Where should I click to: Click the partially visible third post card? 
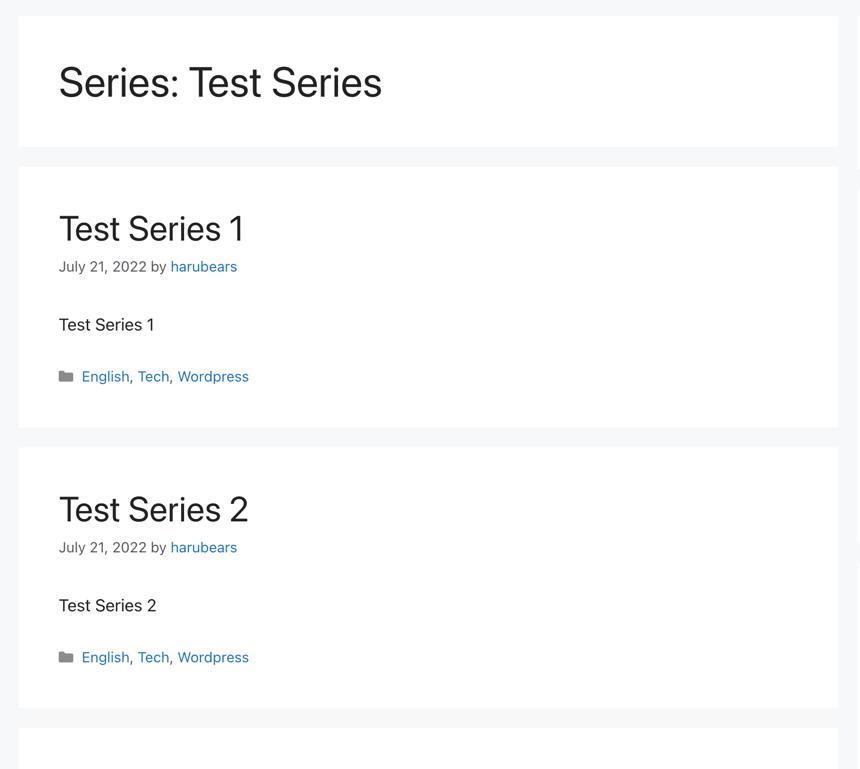point(428,749)
